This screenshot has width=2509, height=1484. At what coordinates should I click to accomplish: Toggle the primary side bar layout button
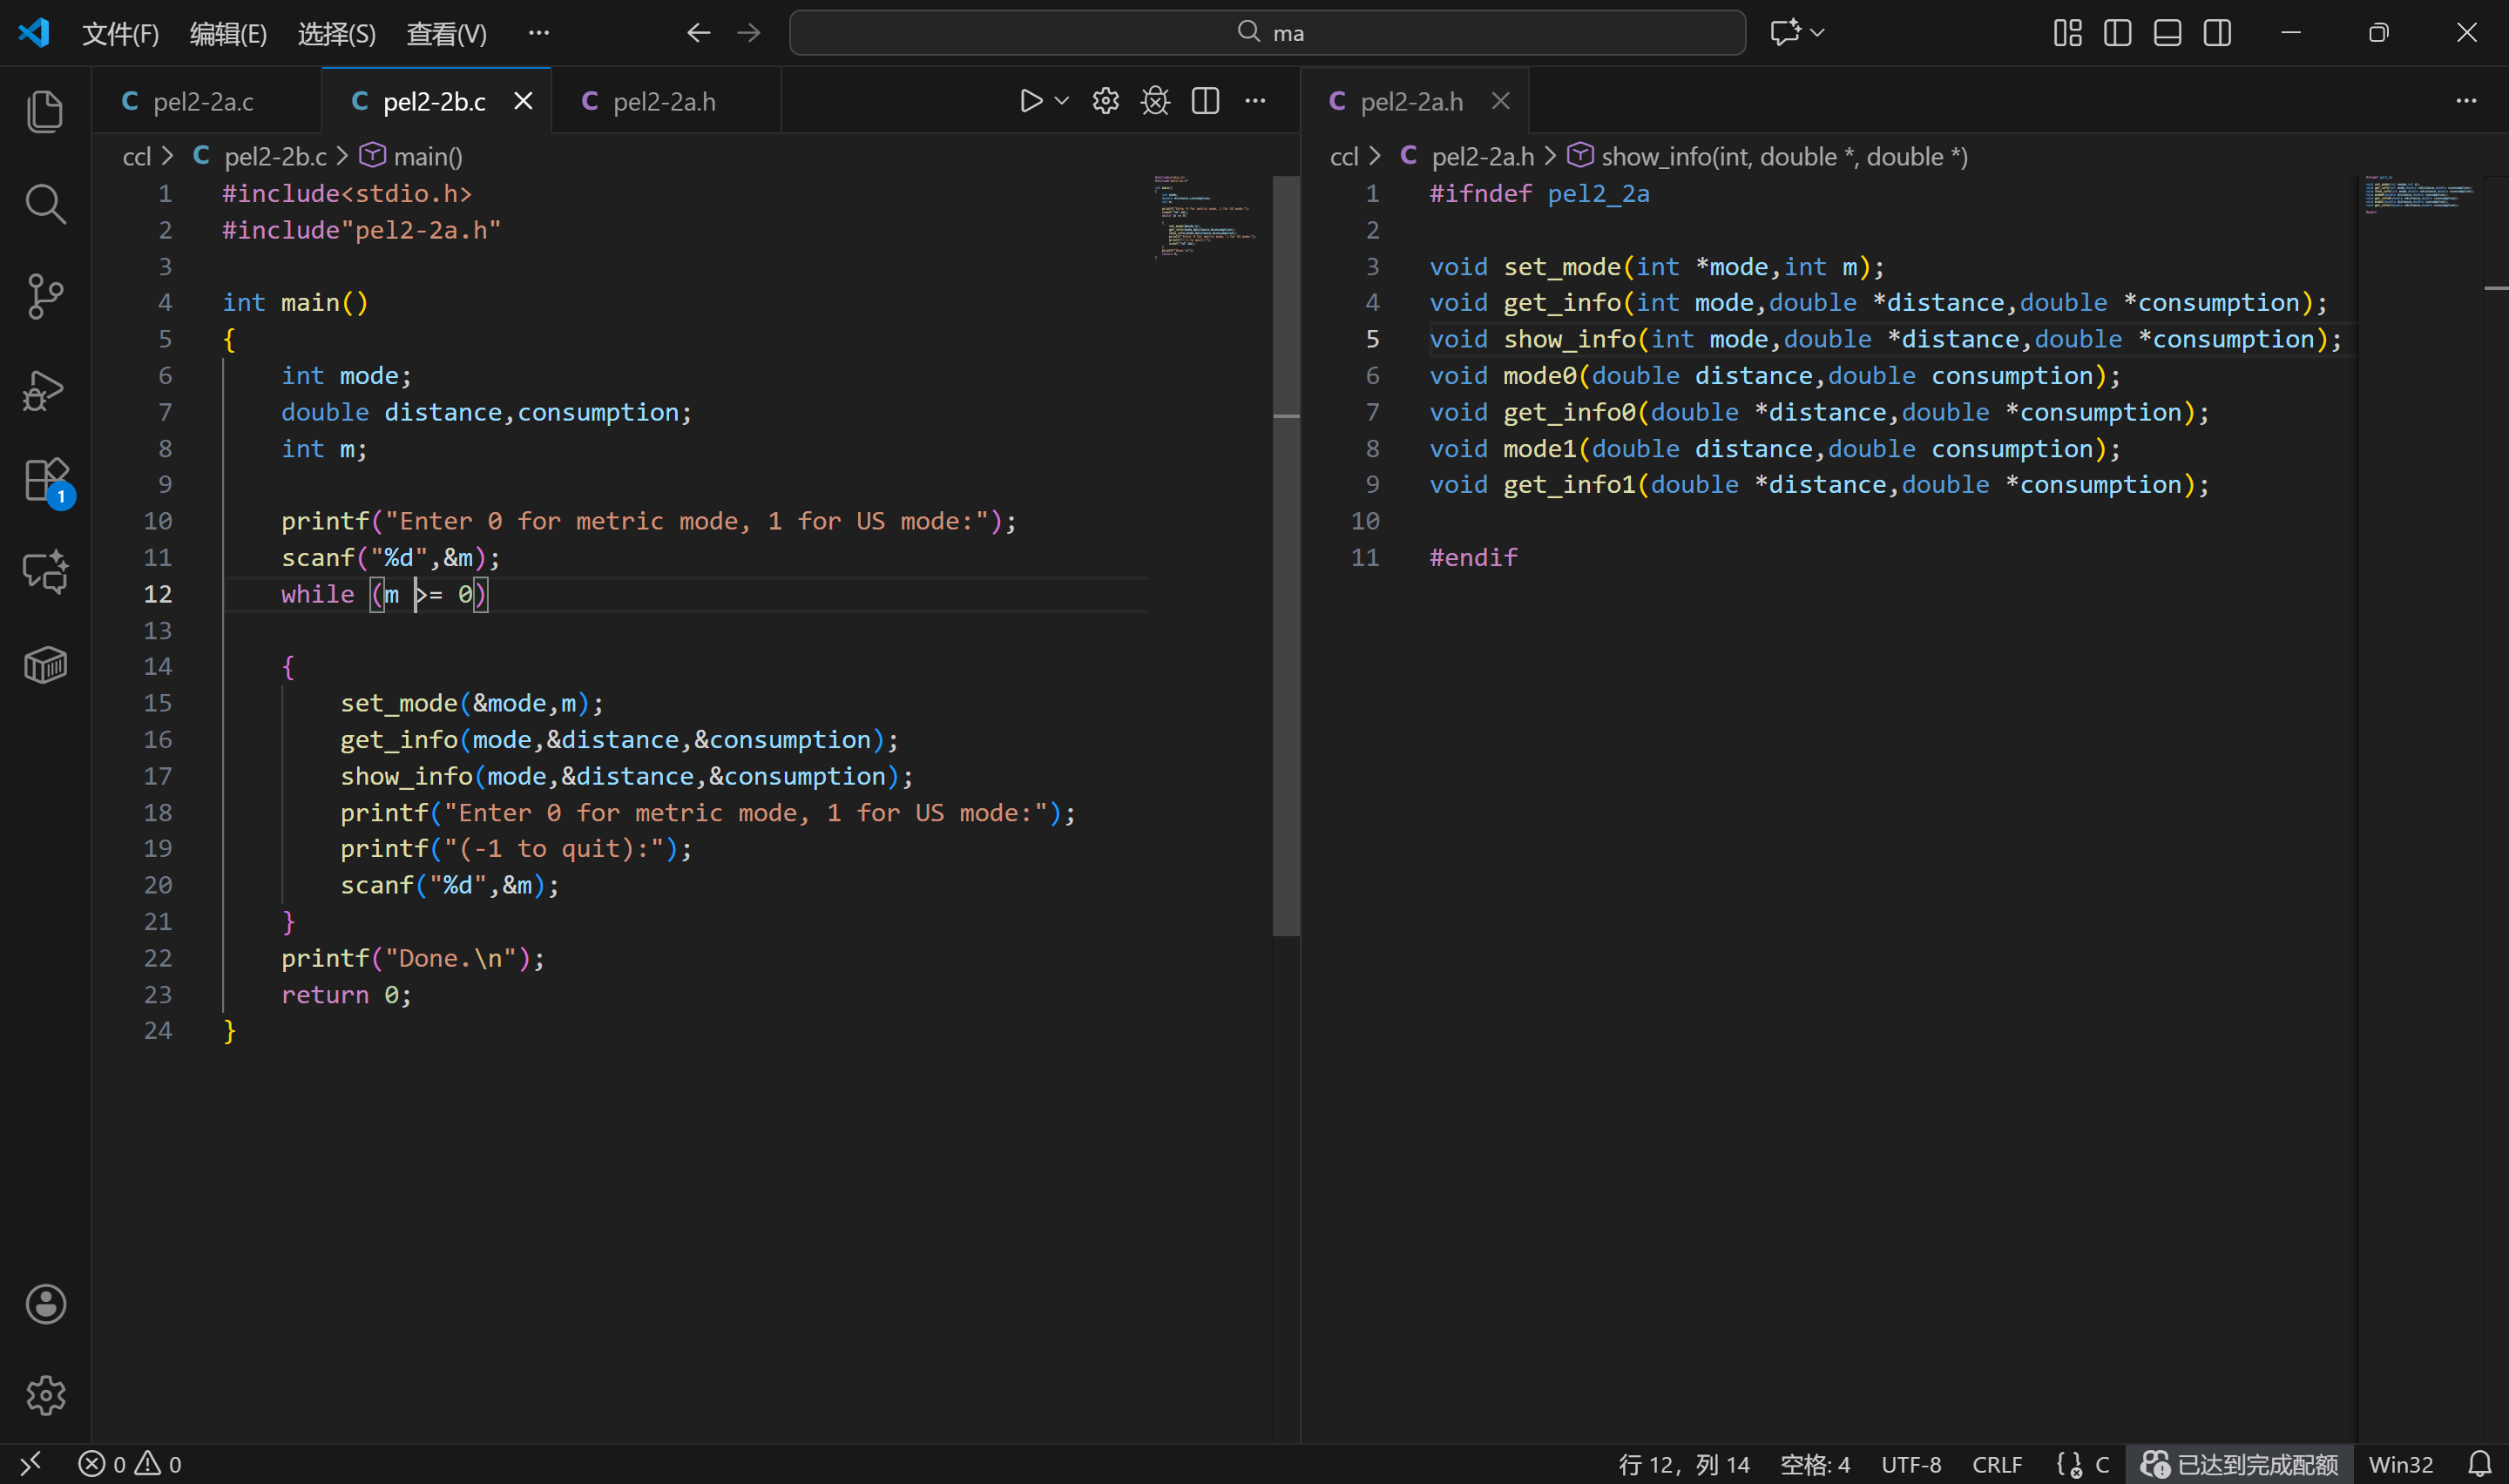click(x=2117, y=33)
